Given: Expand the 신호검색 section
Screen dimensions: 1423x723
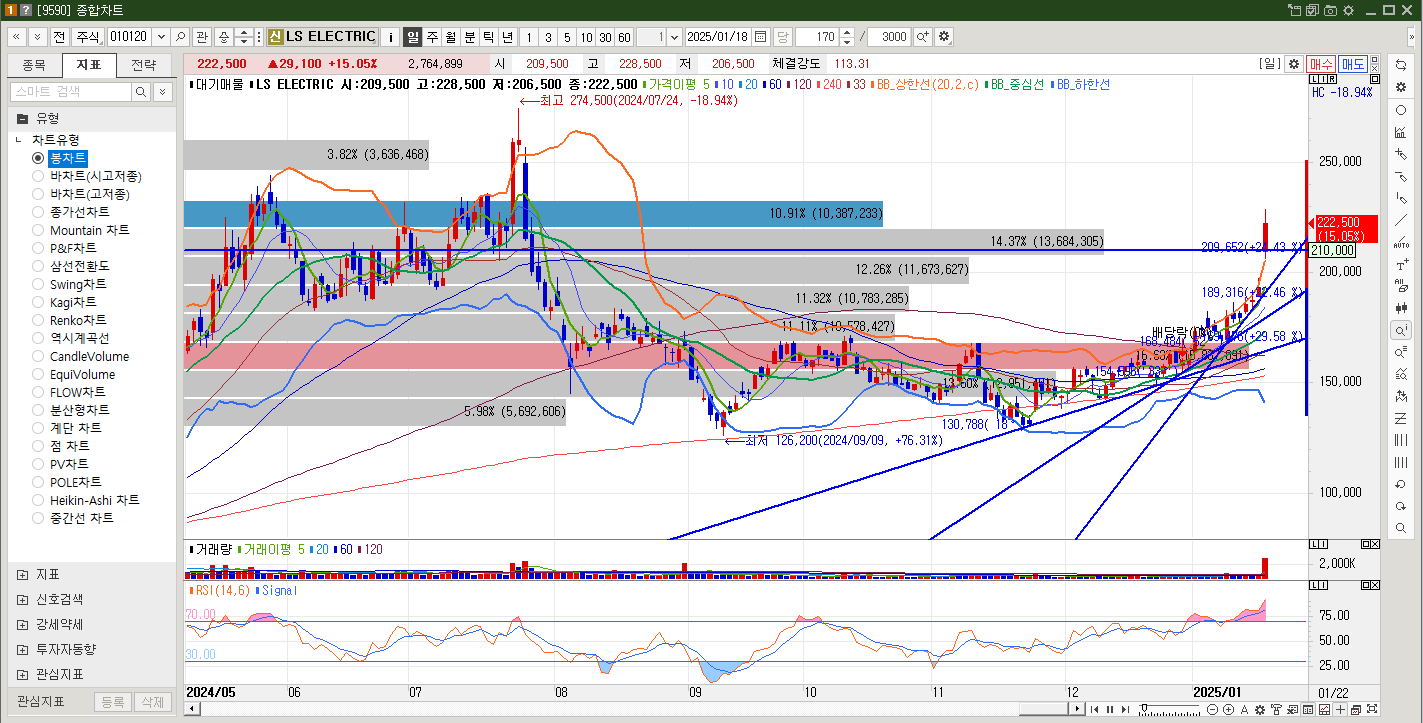Looking at the screenshot, I should point(22,599).
